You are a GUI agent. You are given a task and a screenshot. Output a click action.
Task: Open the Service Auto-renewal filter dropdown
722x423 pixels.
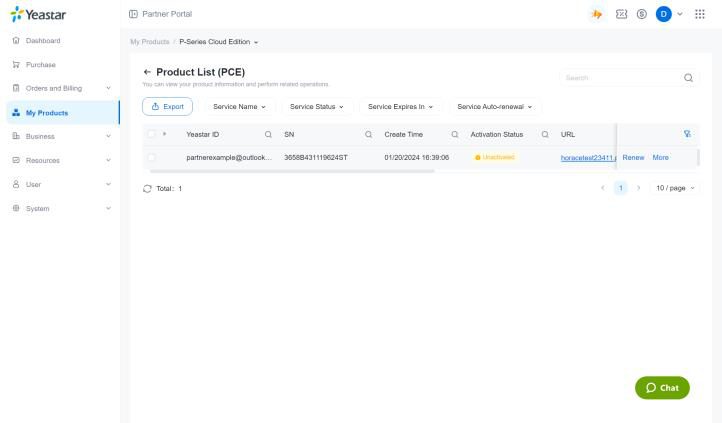495,107
